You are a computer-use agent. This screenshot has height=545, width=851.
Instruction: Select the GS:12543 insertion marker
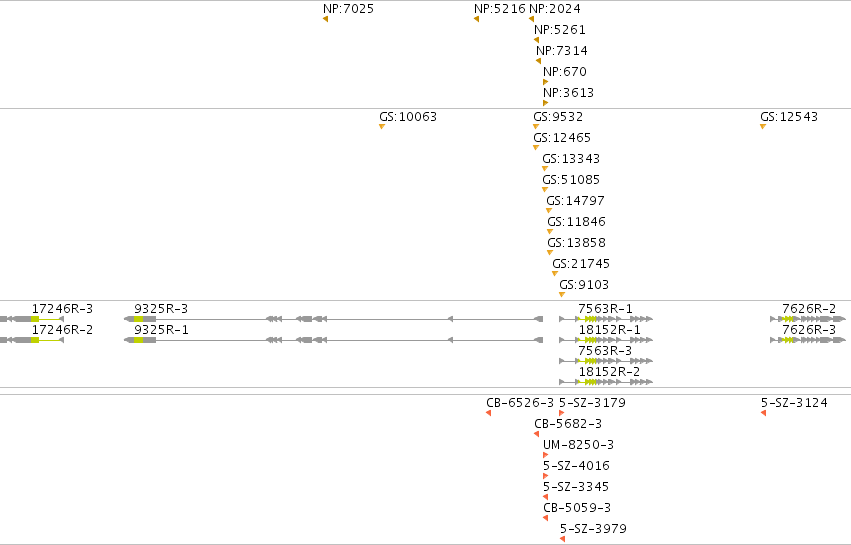763,126
